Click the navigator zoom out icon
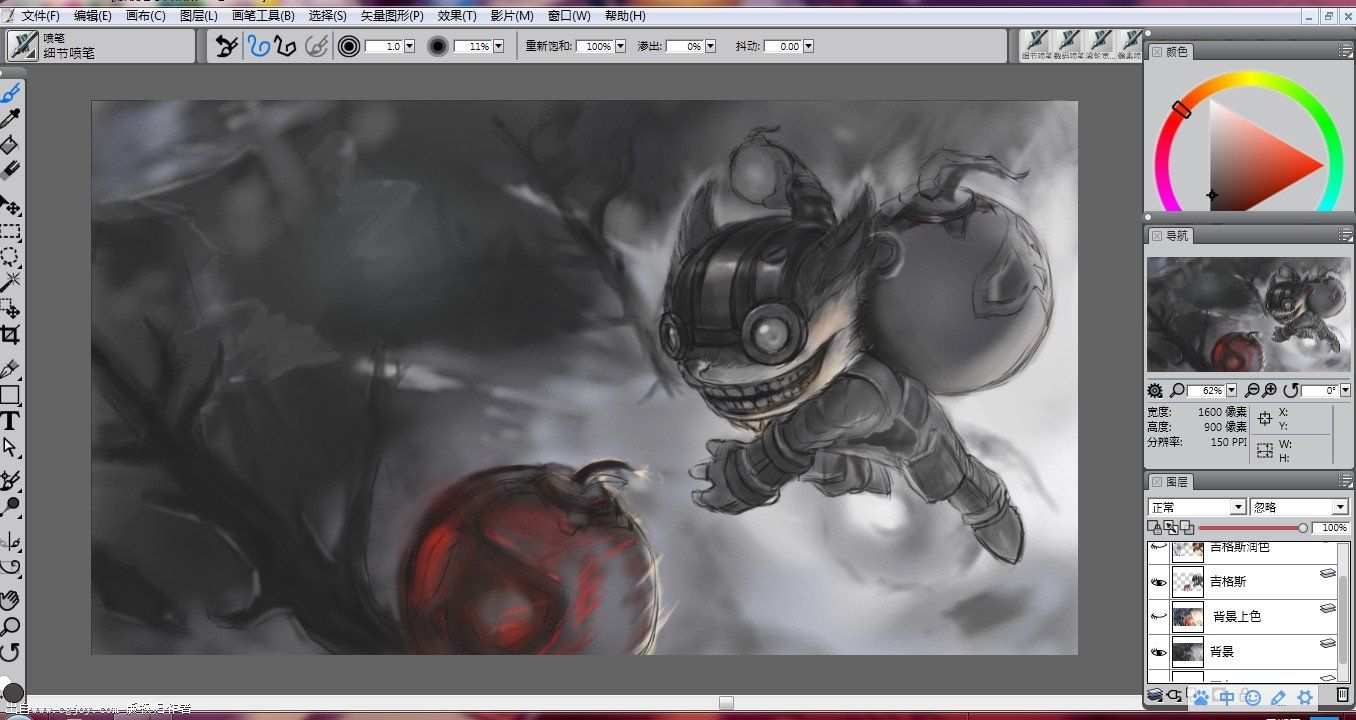The height and width of the screenshot is (720, 1356). 1252,390
